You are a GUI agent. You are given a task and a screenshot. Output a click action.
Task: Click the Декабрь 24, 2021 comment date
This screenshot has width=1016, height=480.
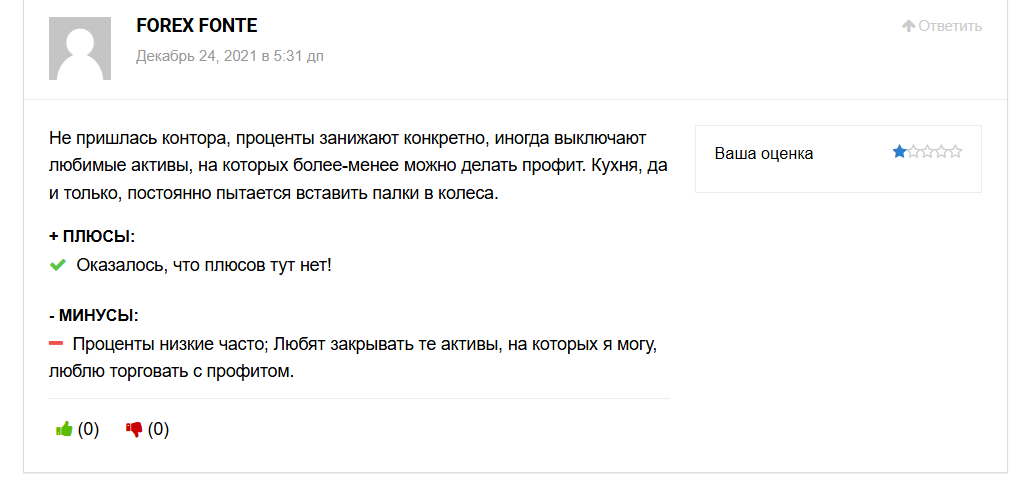pos(229,56)
